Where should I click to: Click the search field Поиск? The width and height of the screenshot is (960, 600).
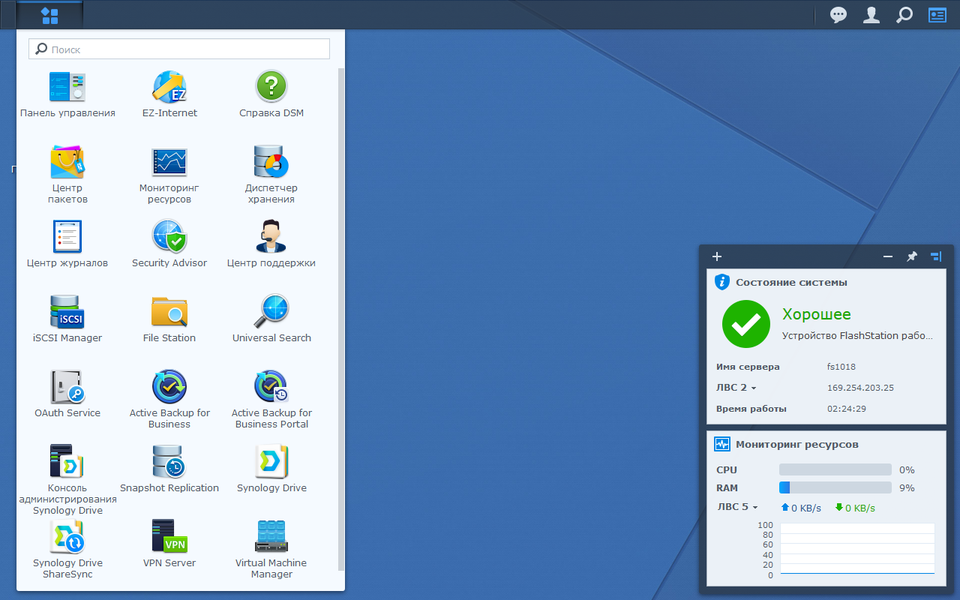pos(179,49)
